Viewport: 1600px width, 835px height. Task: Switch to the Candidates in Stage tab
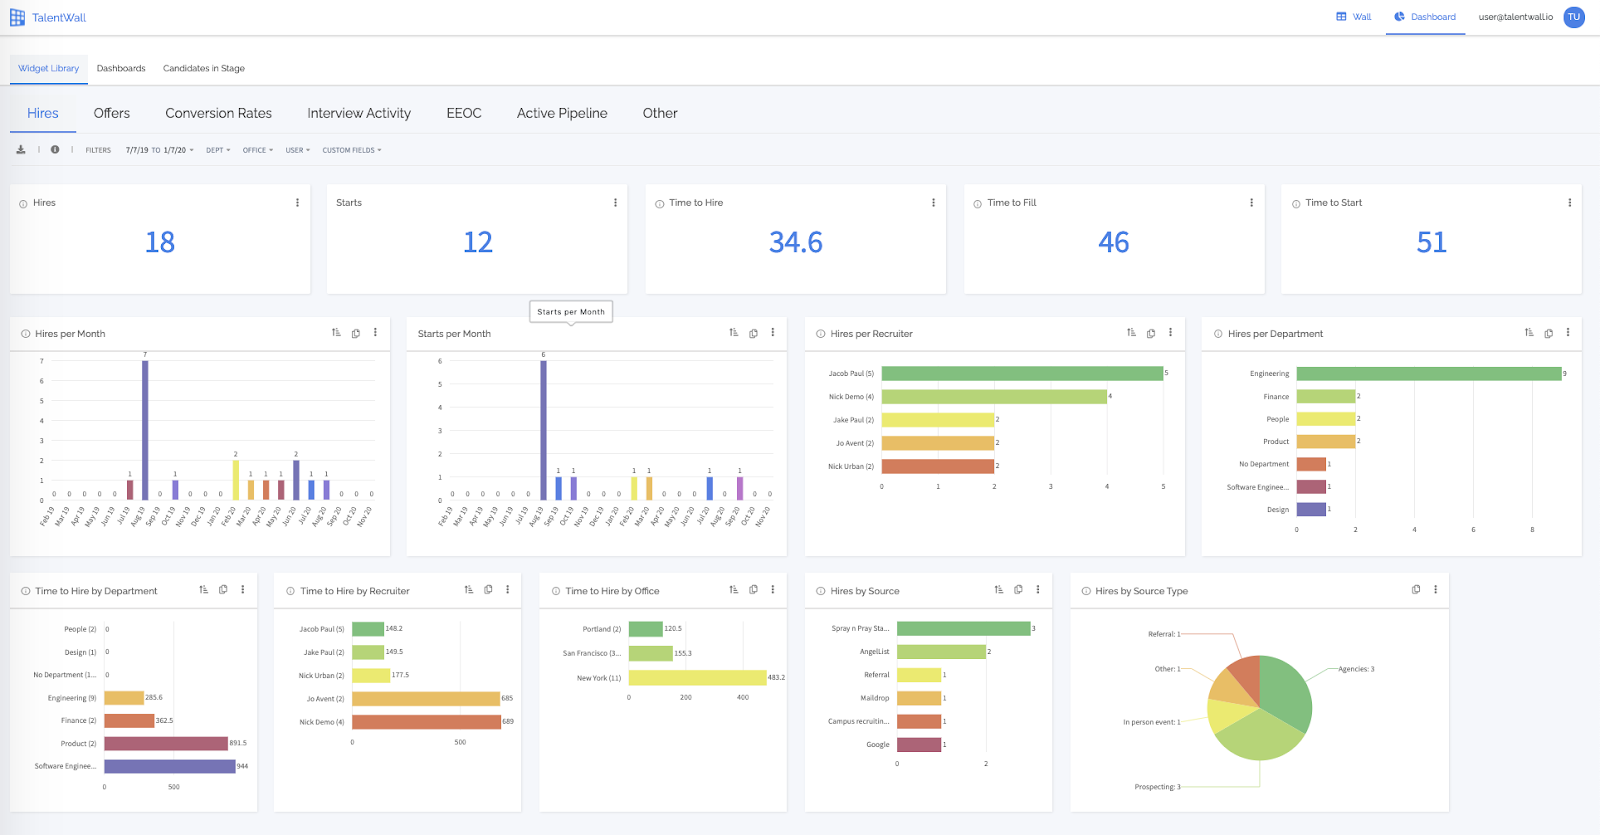point(204,69)
